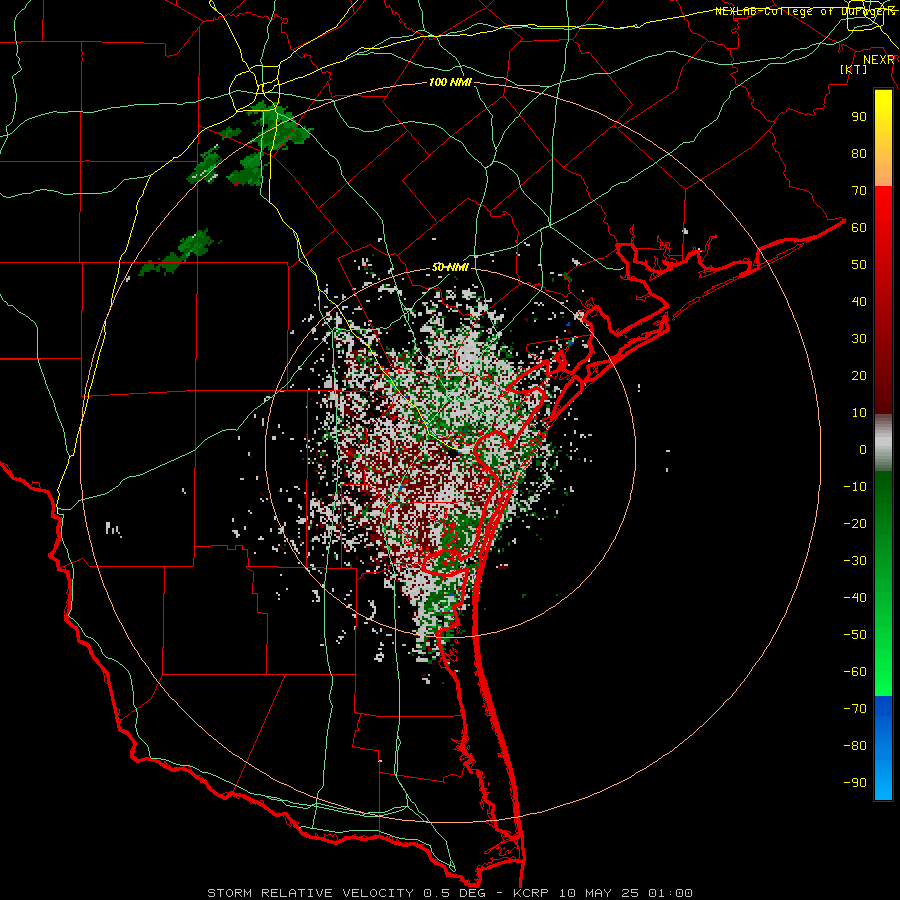Click the 40 value on velocity scale
900x900 pixels.
coord(859,301)
